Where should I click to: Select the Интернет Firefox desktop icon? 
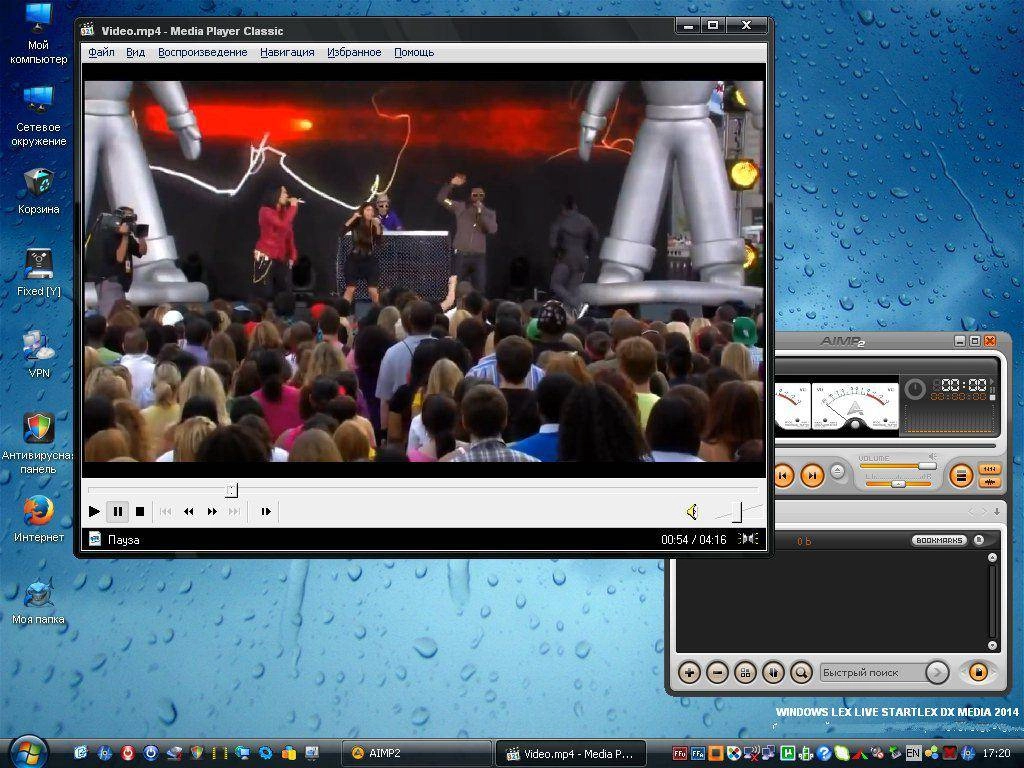coord(39,519)
